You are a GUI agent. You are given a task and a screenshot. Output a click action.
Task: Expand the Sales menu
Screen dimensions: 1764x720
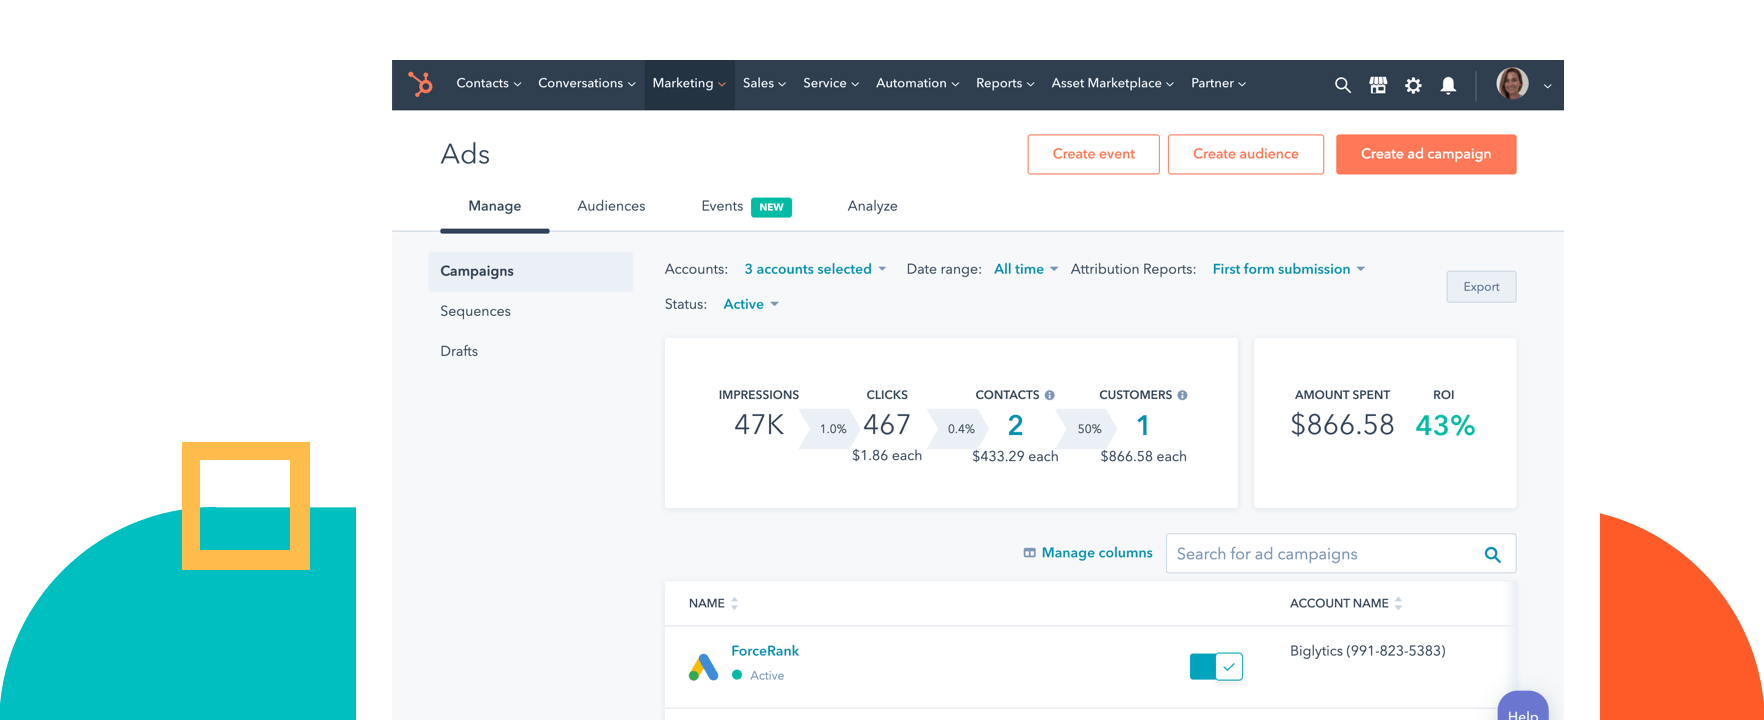tap(764, 84)
